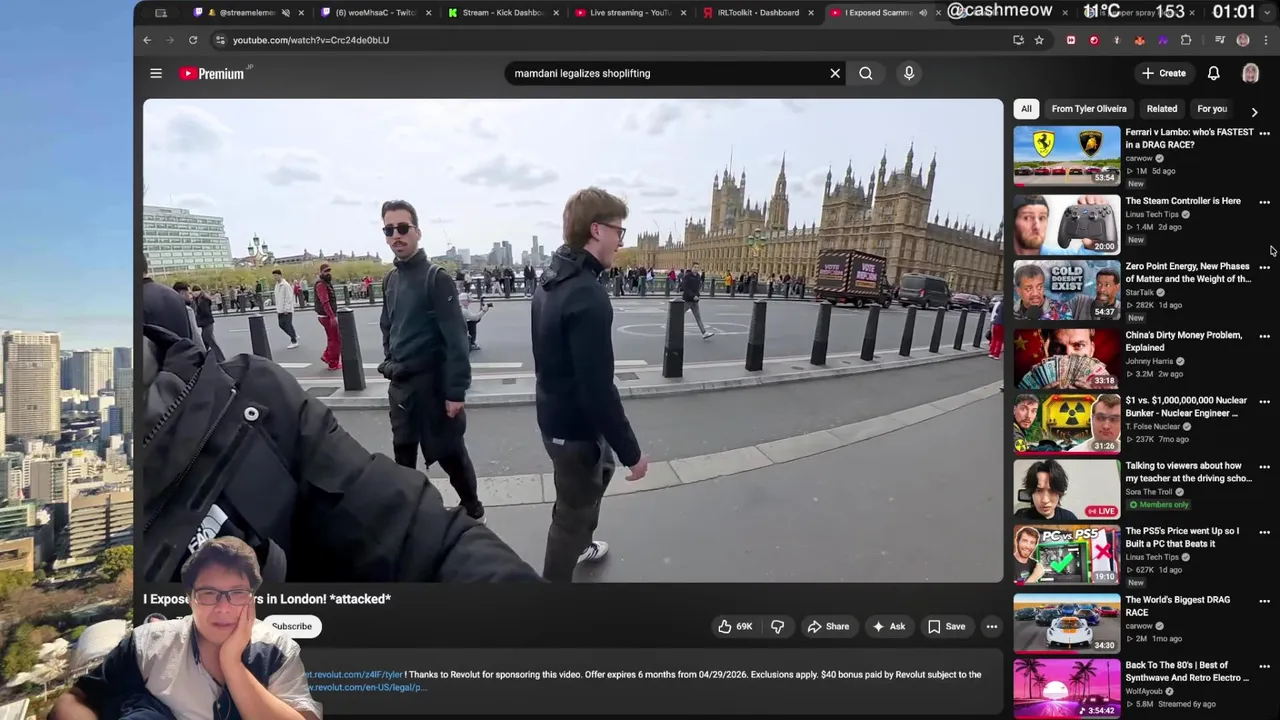Click the main video player frame
Viewport: 1280px width, 720px height.
tap(573, 340)
